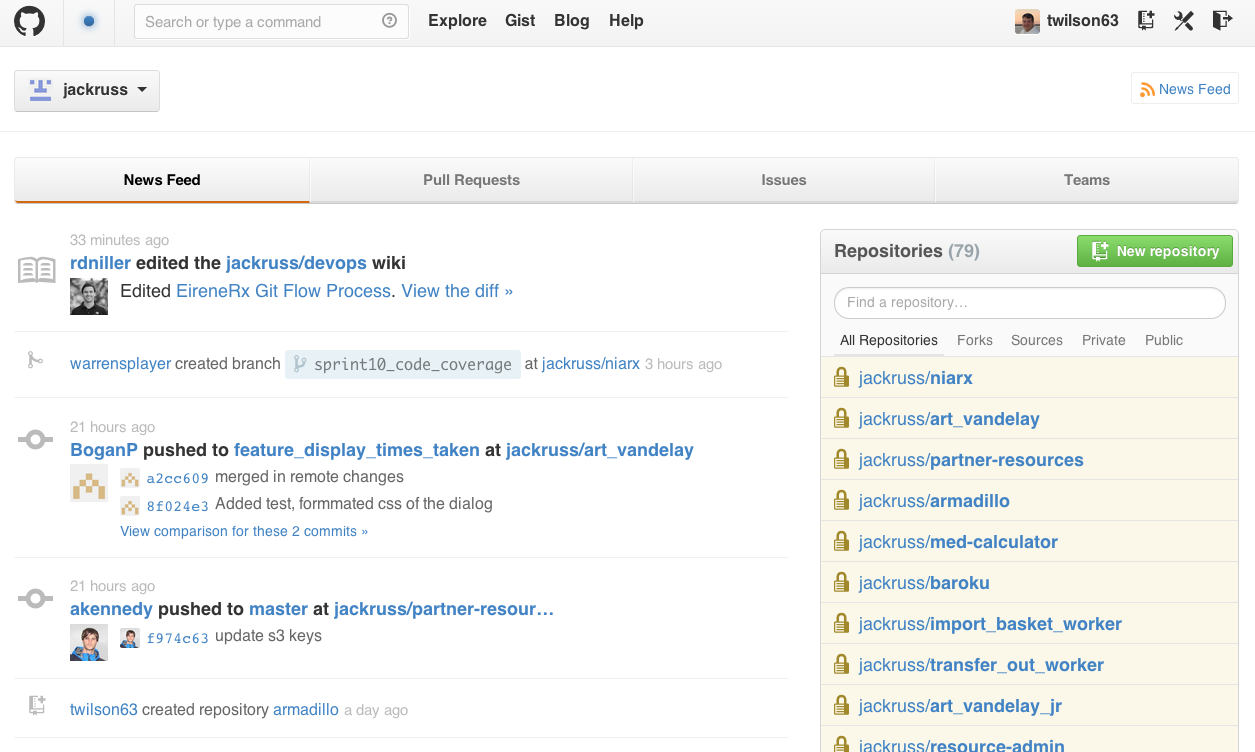Open Explore in the top navigation
Viewport: 1255px width, 752px height.
457,21
